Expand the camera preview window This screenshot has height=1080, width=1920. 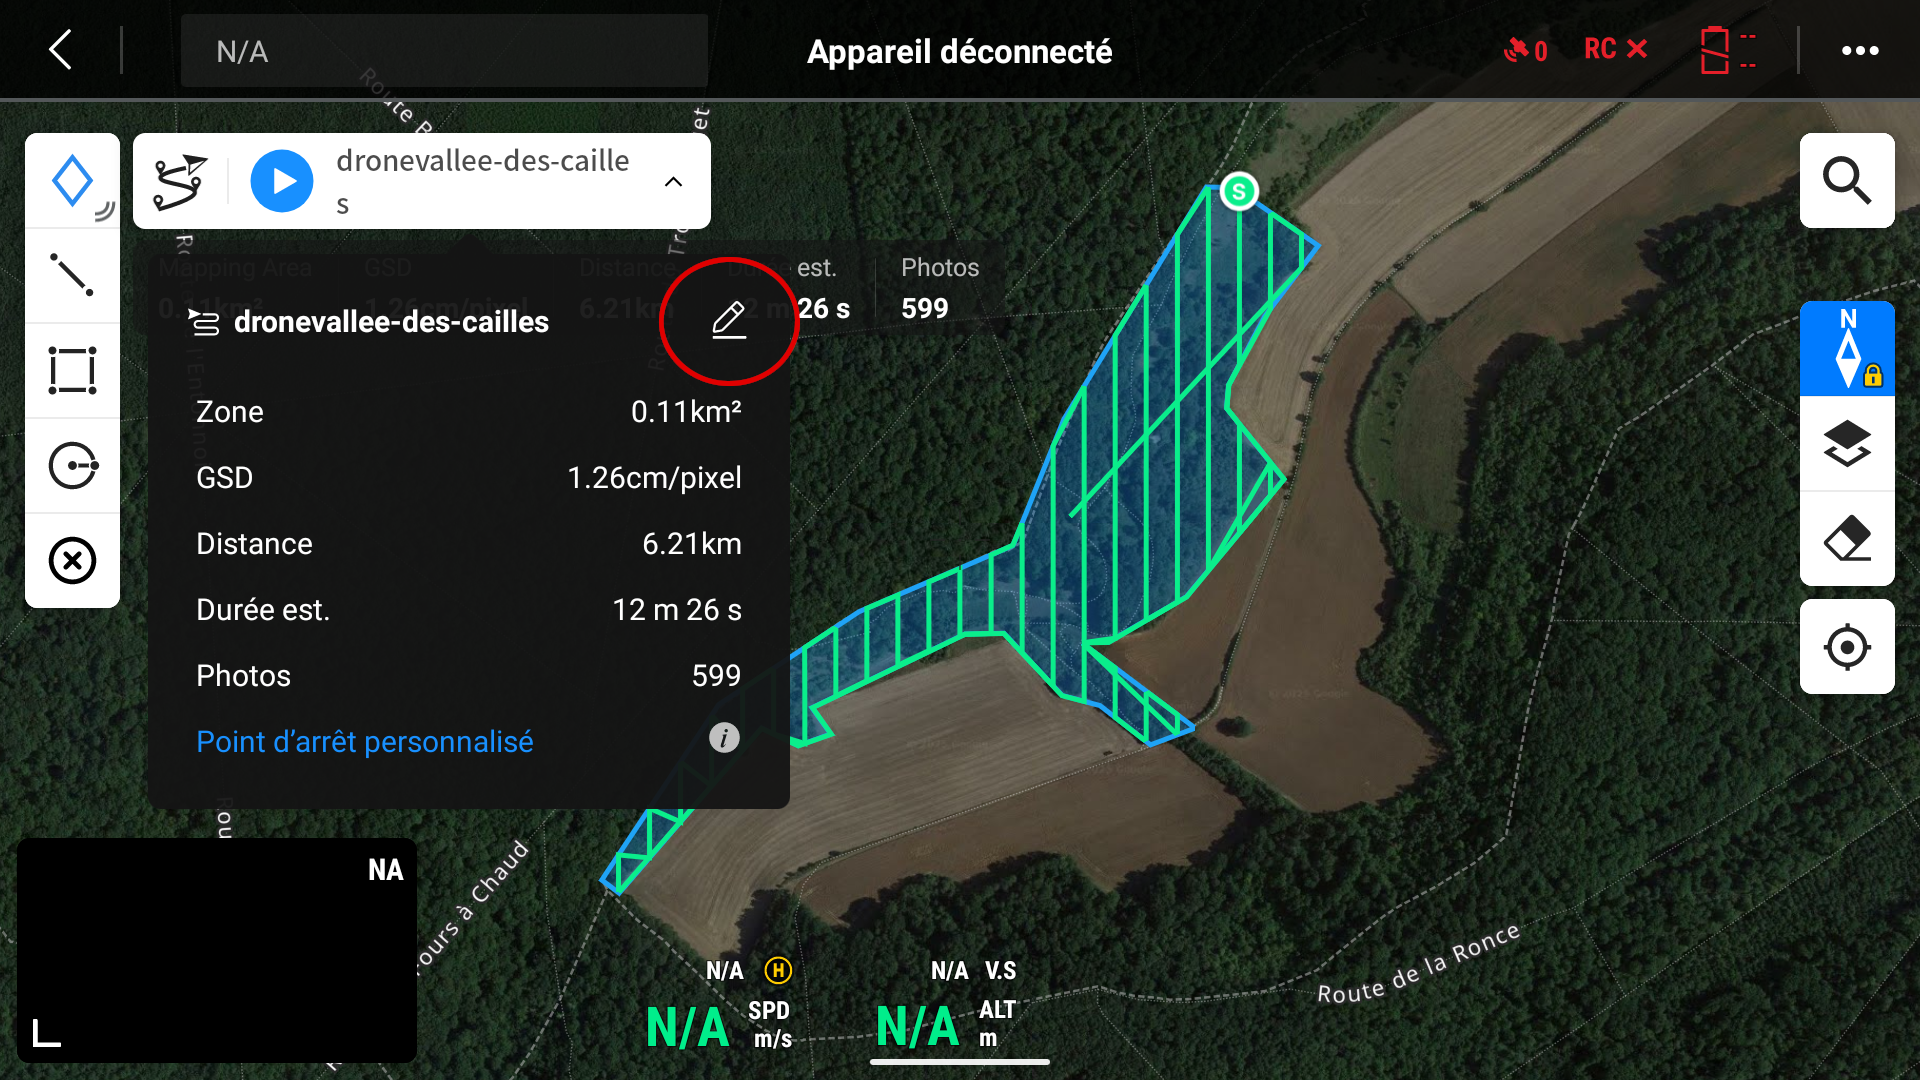point(47,1033)
